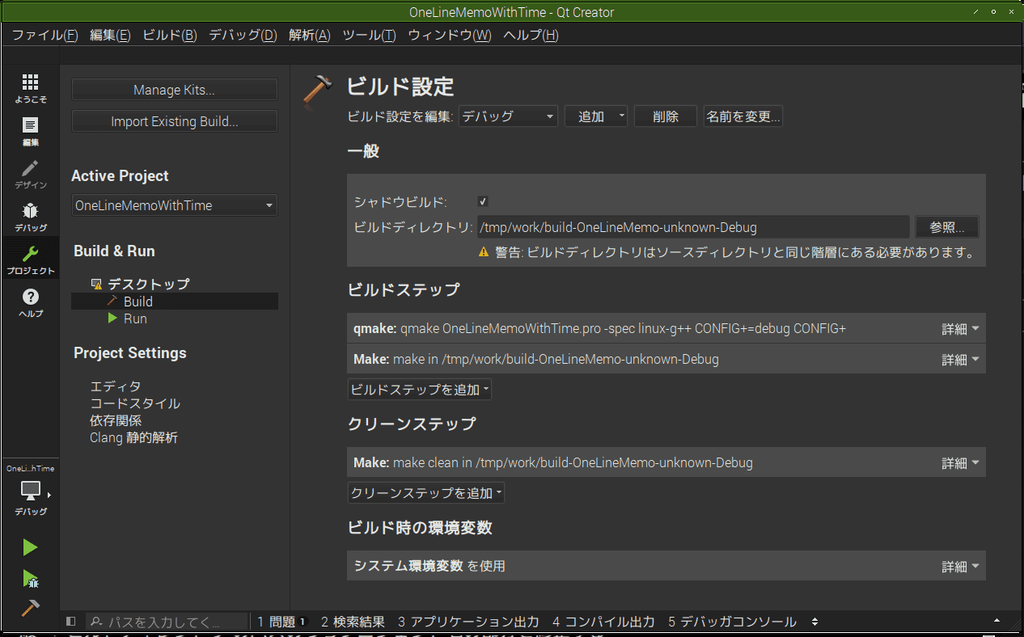
Task: Expand the make clean step 詳細
Action: [960, 463]
